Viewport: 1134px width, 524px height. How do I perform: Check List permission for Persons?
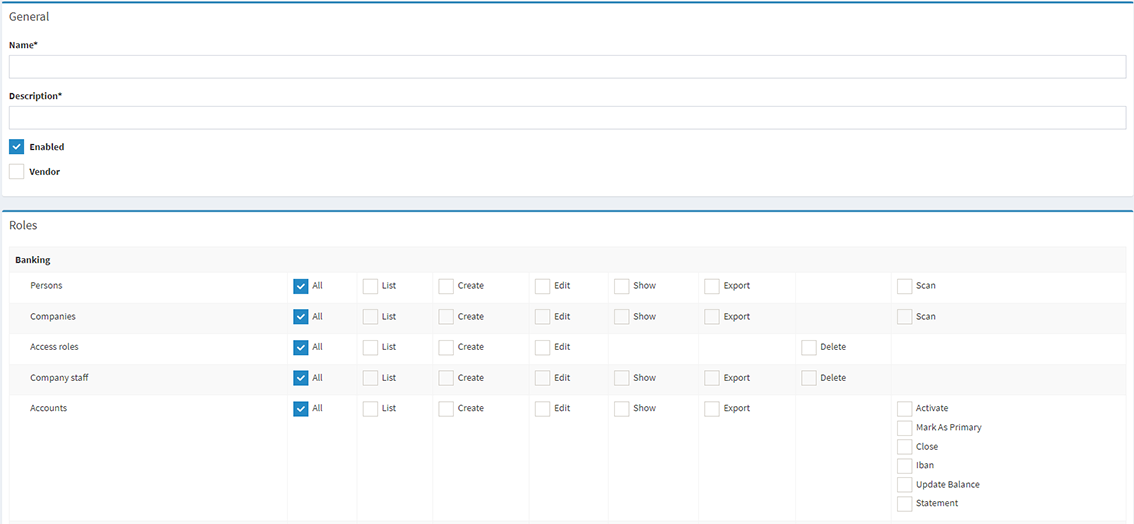[371, 286]
